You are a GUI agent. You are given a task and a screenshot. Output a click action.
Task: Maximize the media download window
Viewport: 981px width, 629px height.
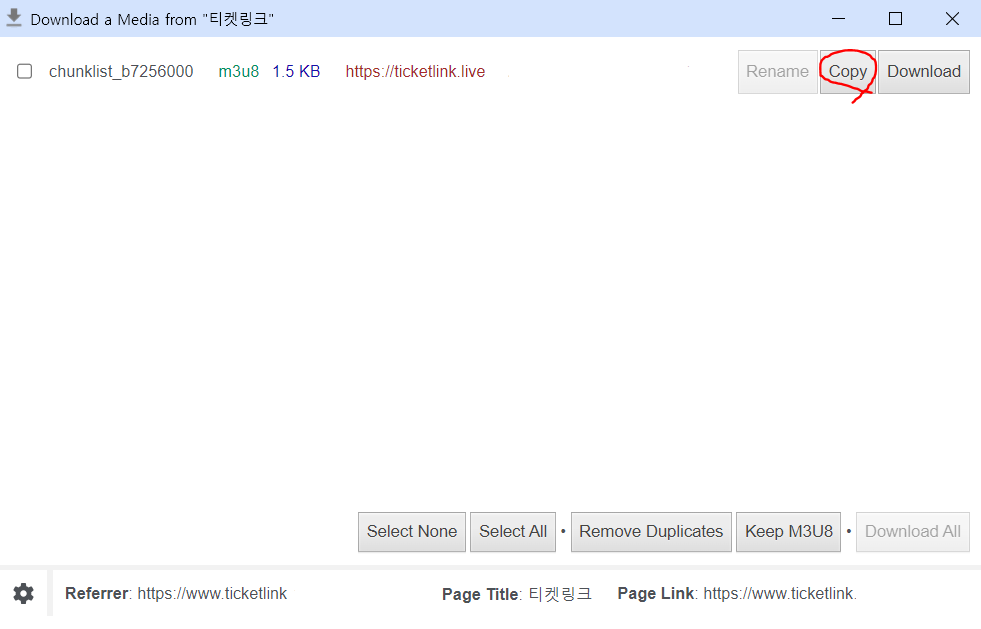click(x=895, y=19)
